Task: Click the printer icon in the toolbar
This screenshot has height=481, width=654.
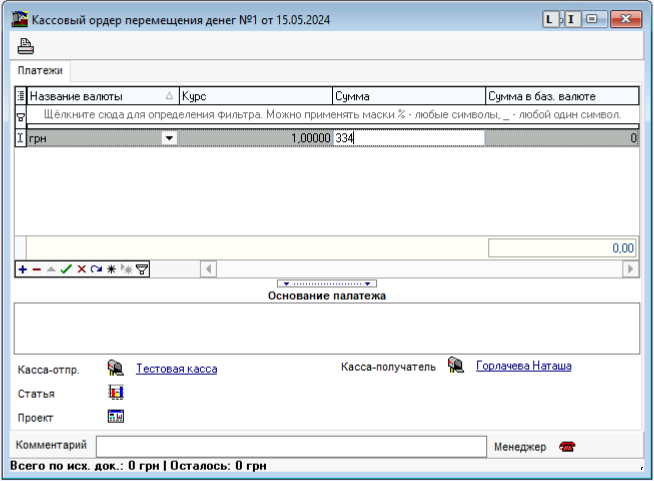Action: (x=25, y=46)
